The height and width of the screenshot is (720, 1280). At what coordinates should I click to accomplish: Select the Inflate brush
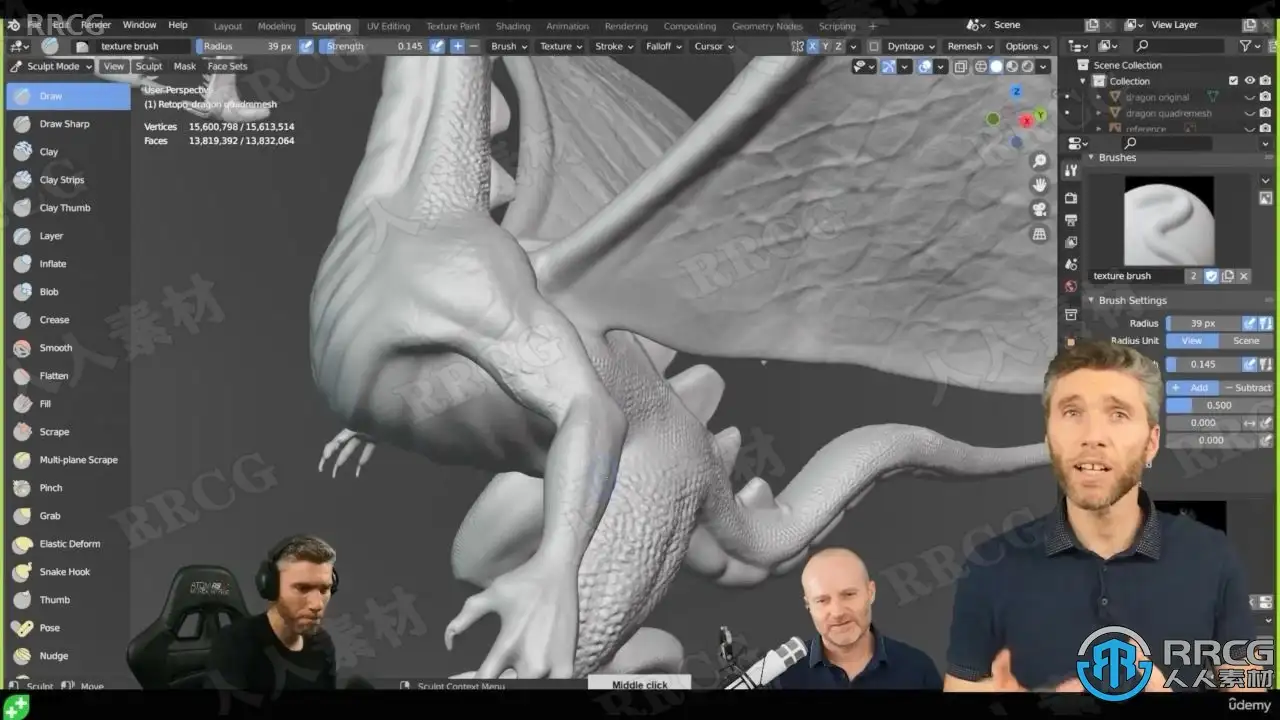(68, 264)
